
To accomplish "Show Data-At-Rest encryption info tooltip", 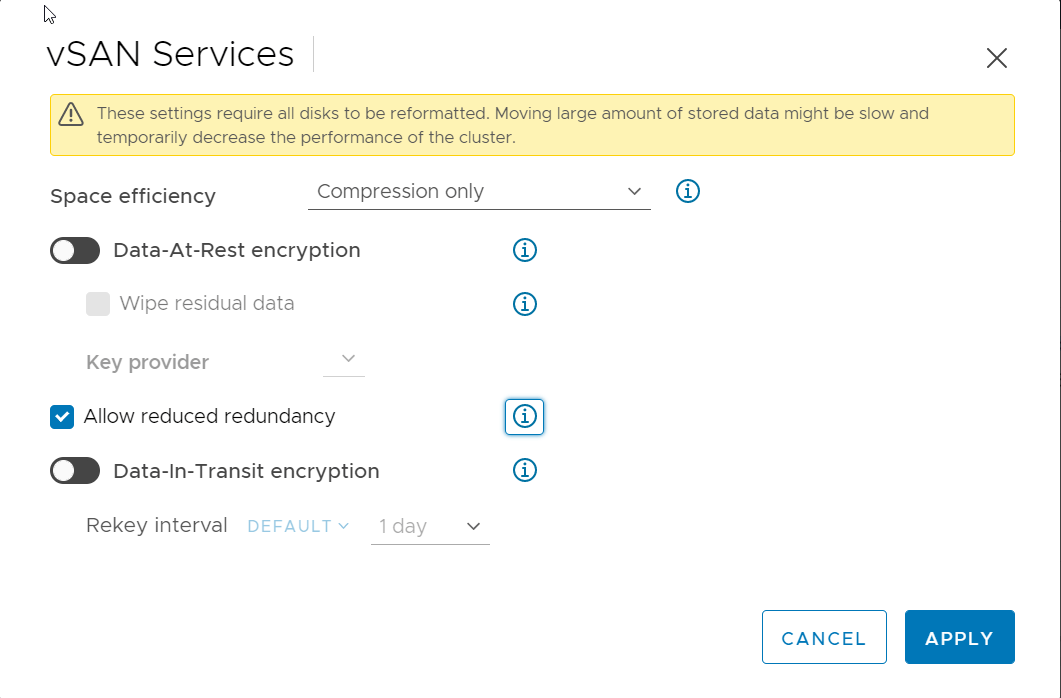I will (525, 250).
